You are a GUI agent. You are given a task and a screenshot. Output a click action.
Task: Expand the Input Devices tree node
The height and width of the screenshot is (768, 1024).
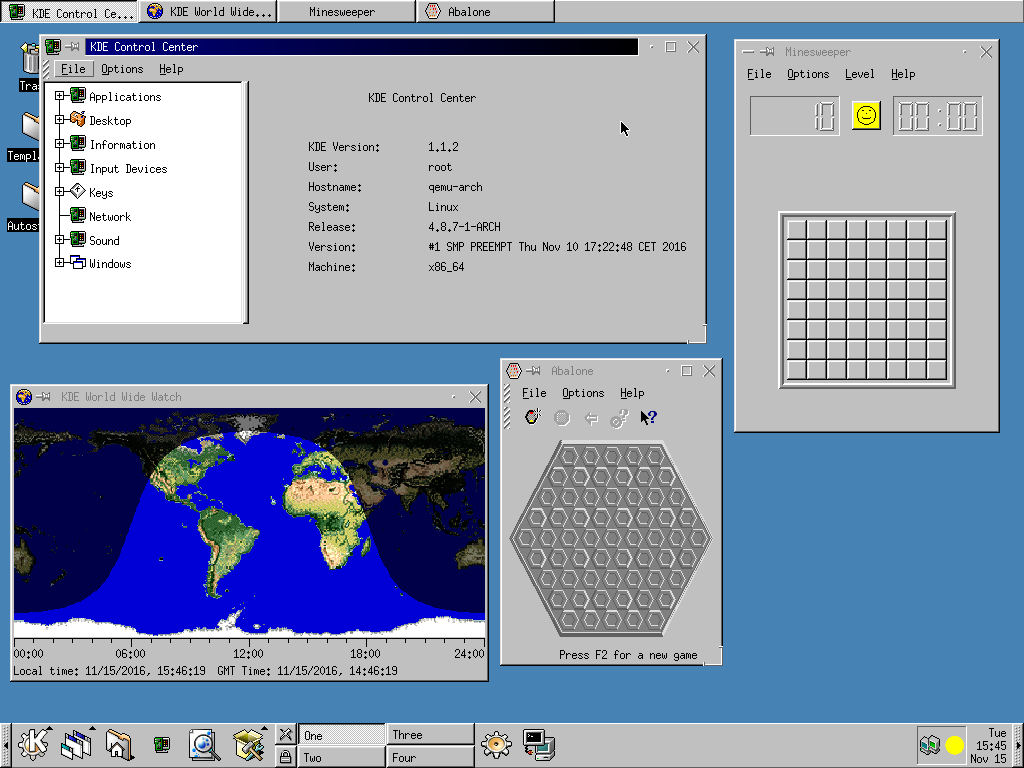(59, 168)
